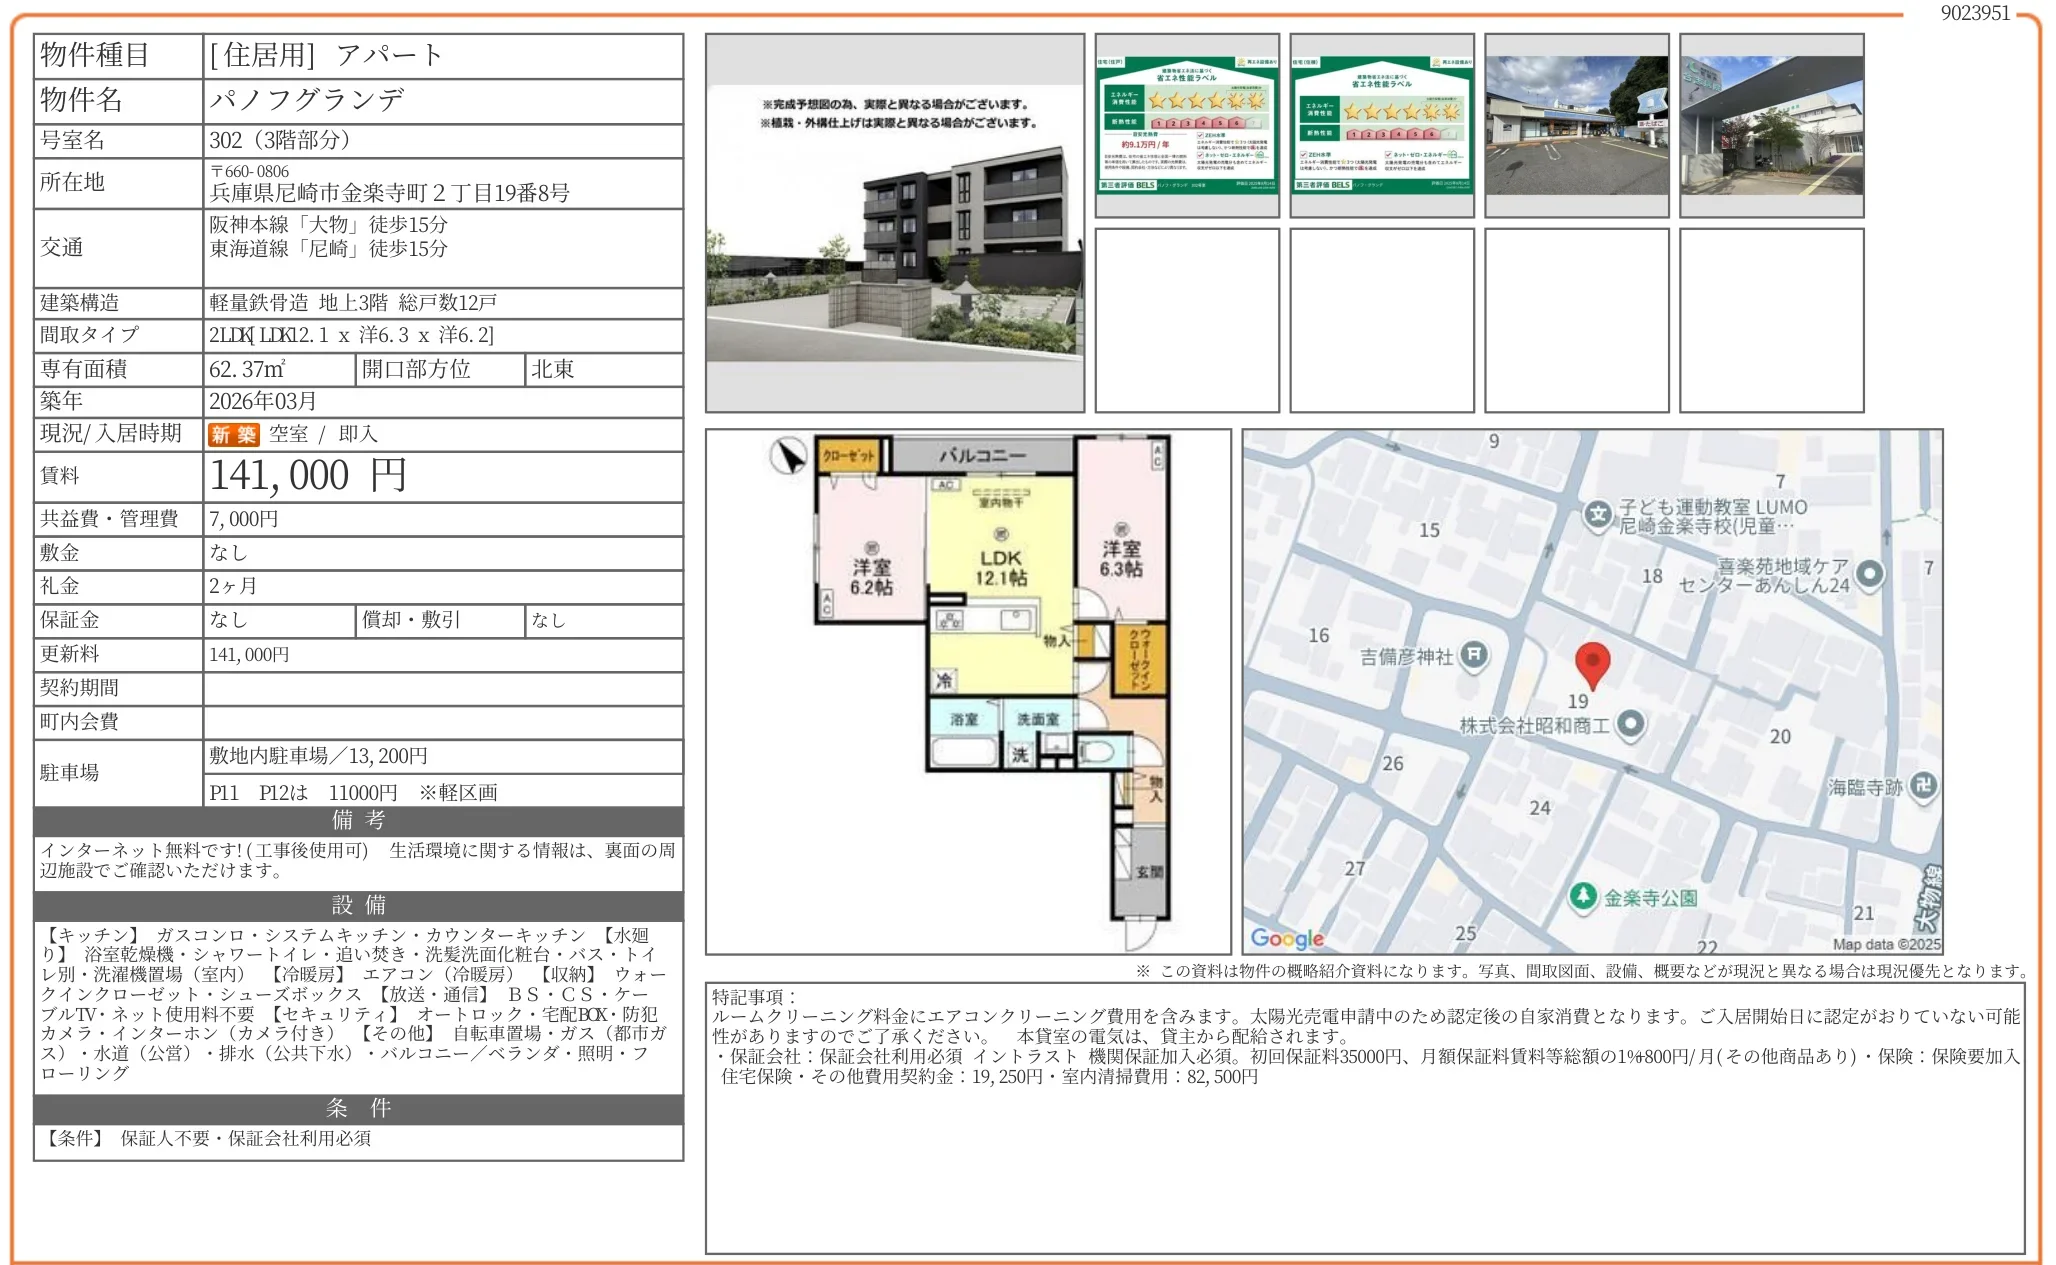The width and height of the screenshot is (2056, 1265).
Task: Open the building exterior rendering image
Action: coord(894,223)
